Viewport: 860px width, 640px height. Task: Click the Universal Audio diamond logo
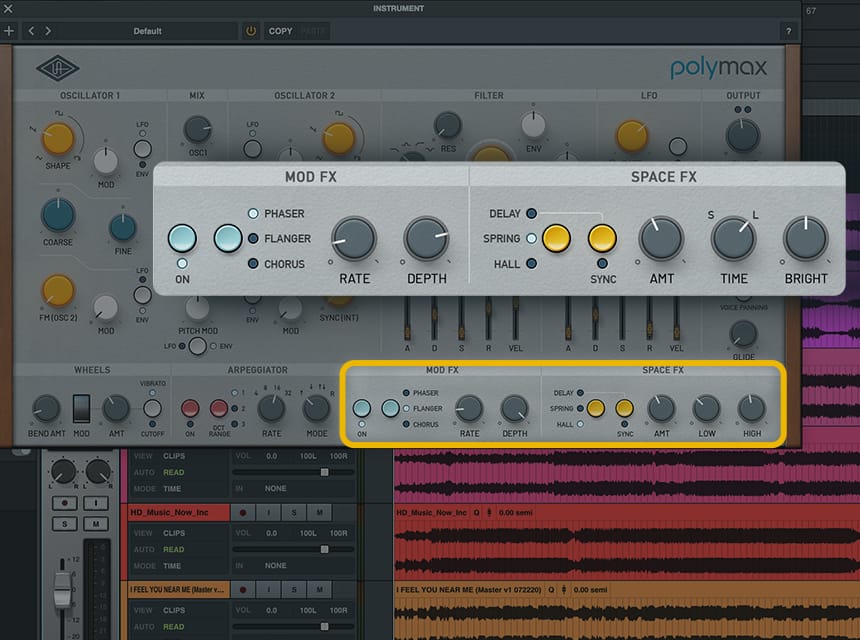click(58, 69)
